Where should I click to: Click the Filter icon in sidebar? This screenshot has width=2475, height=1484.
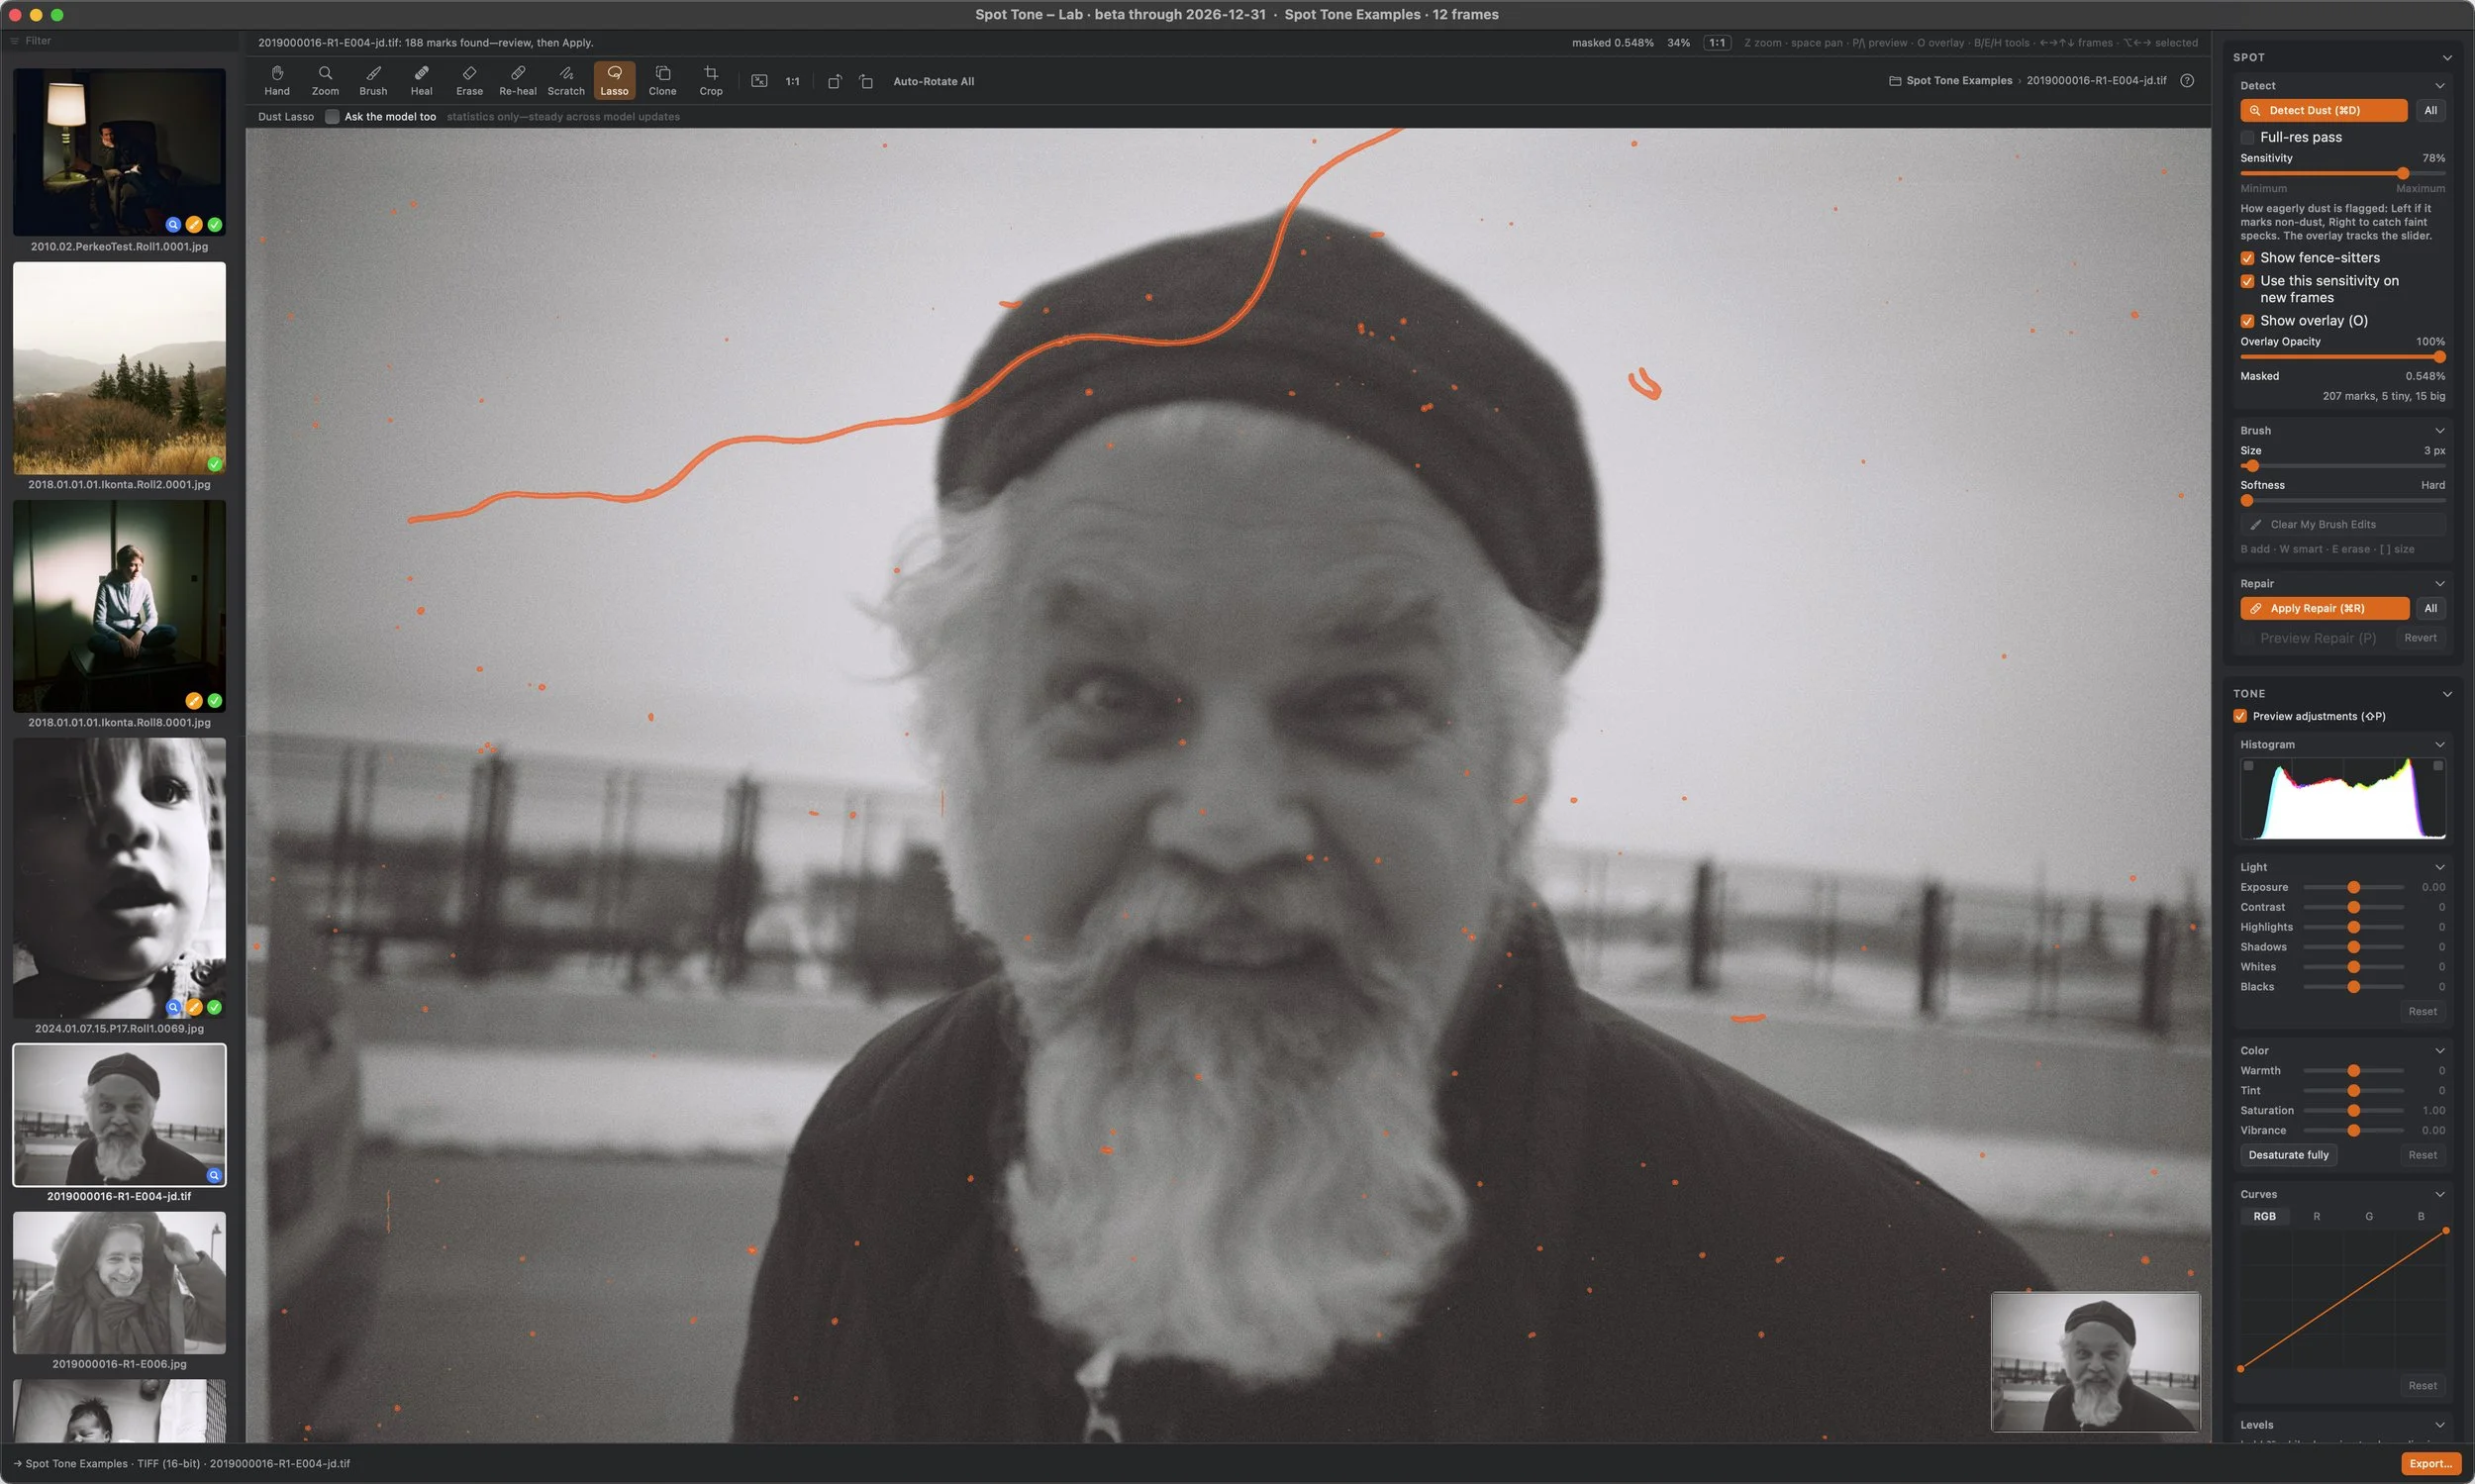pyautogui.click(x=15, y=41)
